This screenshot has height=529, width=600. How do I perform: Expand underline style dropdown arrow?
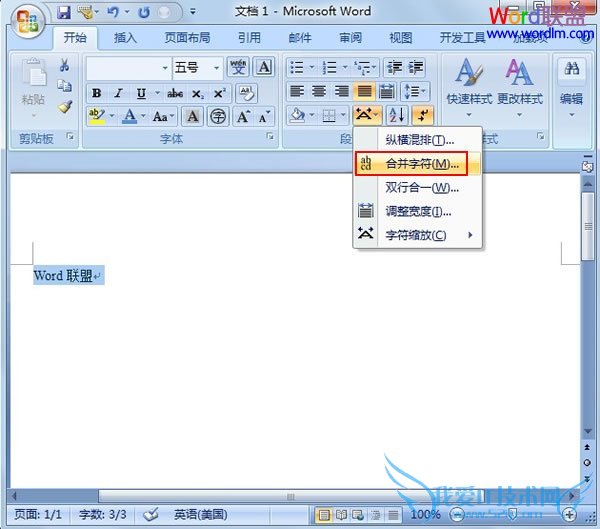(x=157, y=93)
